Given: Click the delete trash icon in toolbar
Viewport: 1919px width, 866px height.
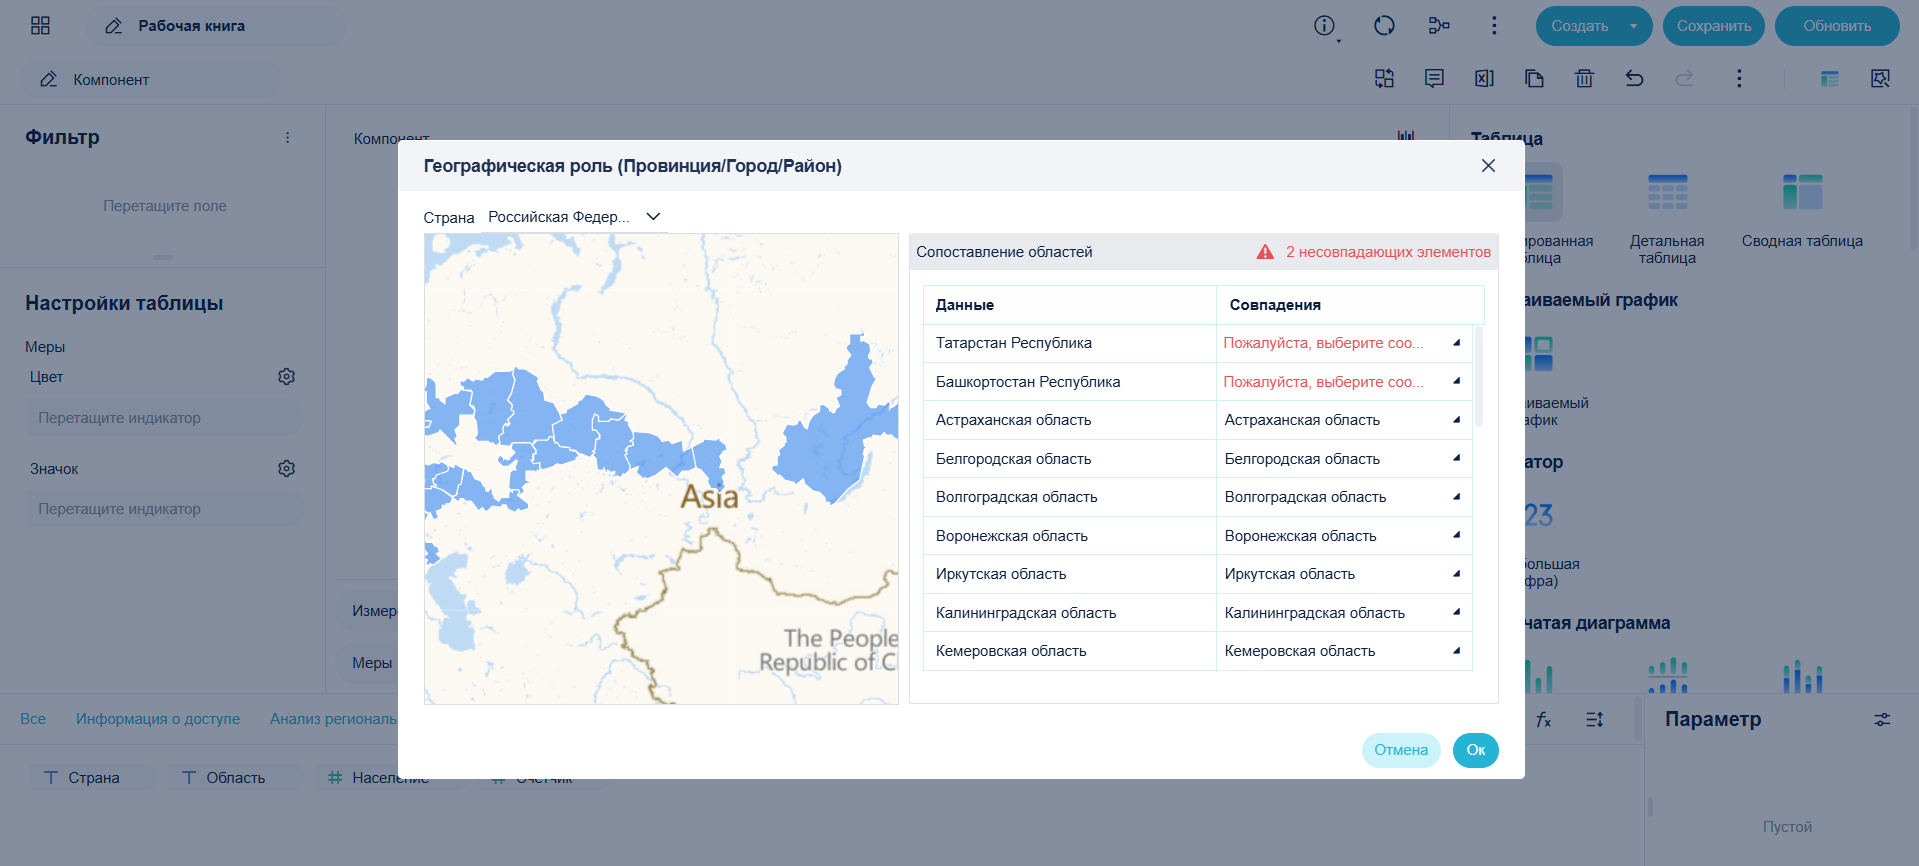Looking at the screenshot, I should (1584, 79).
